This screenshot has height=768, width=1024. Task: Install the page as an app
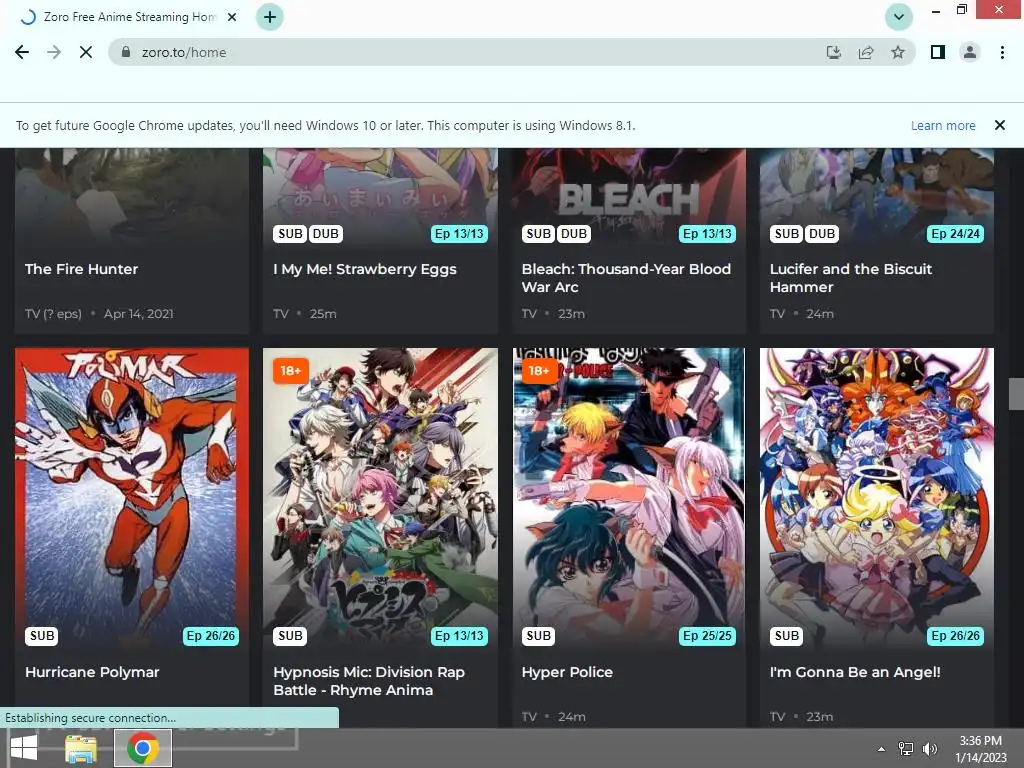833,52
